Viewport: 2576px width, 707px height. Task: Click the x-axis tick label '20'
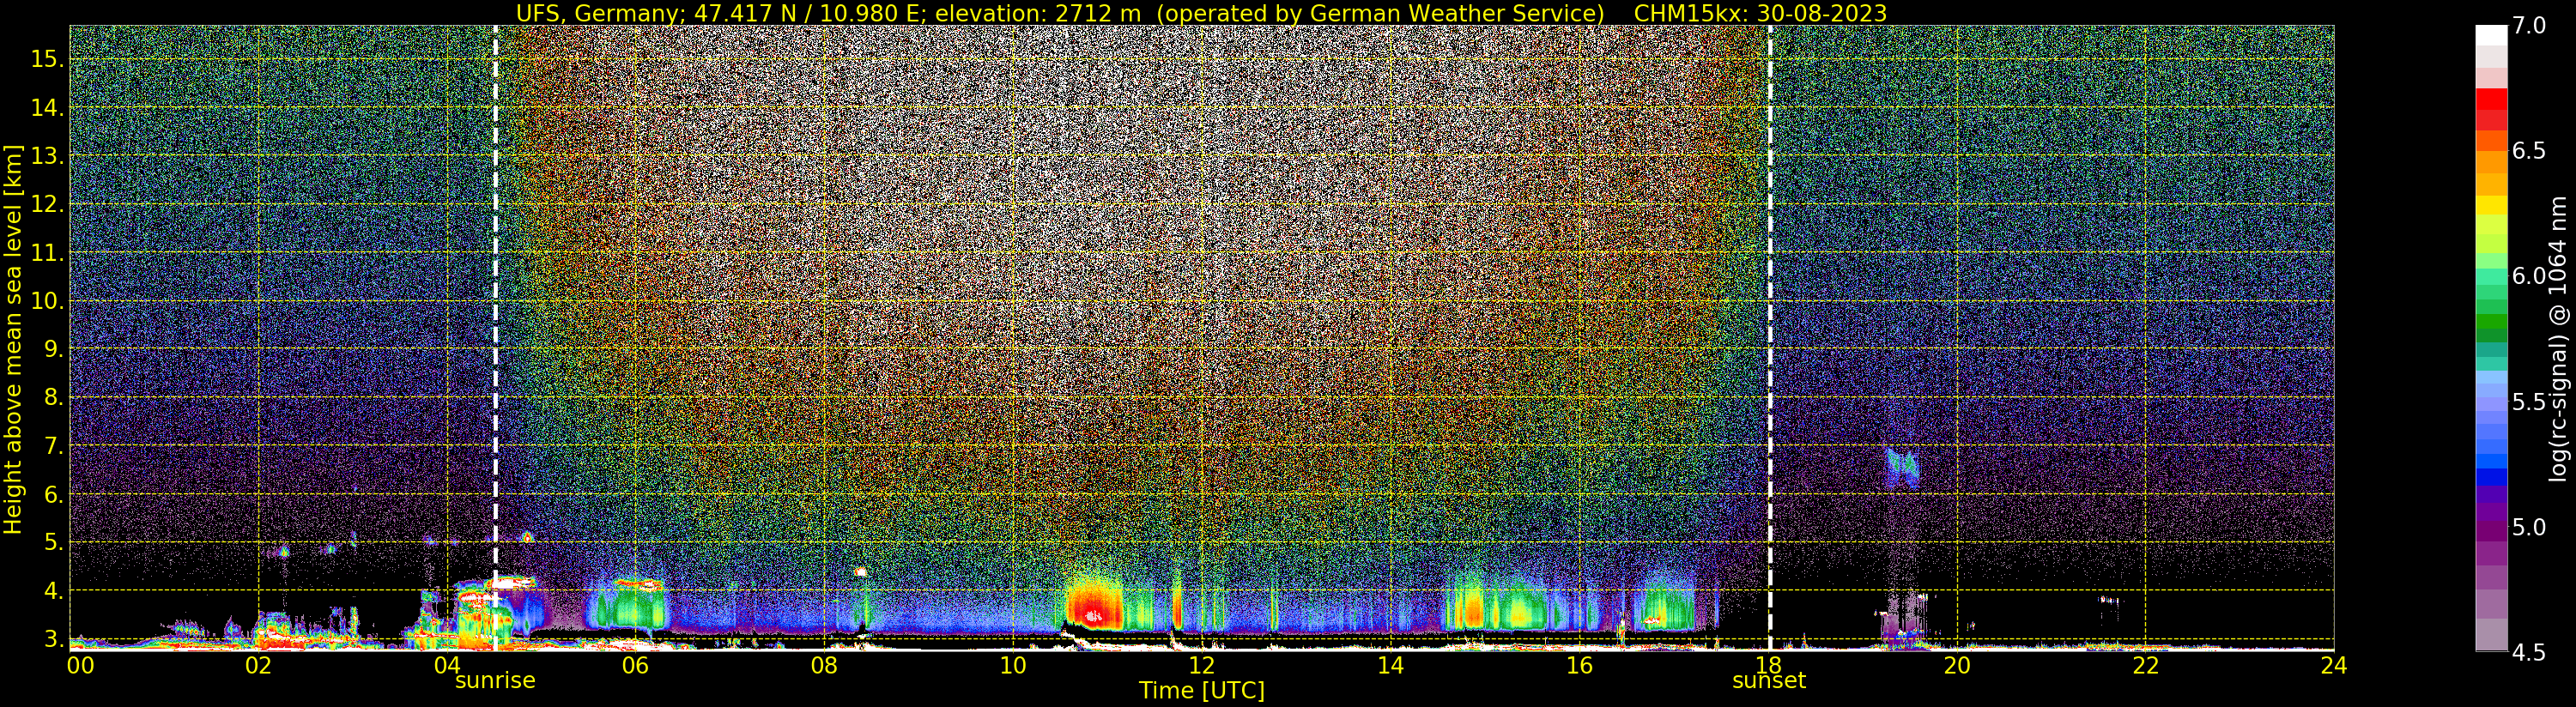click(1957, 665)
